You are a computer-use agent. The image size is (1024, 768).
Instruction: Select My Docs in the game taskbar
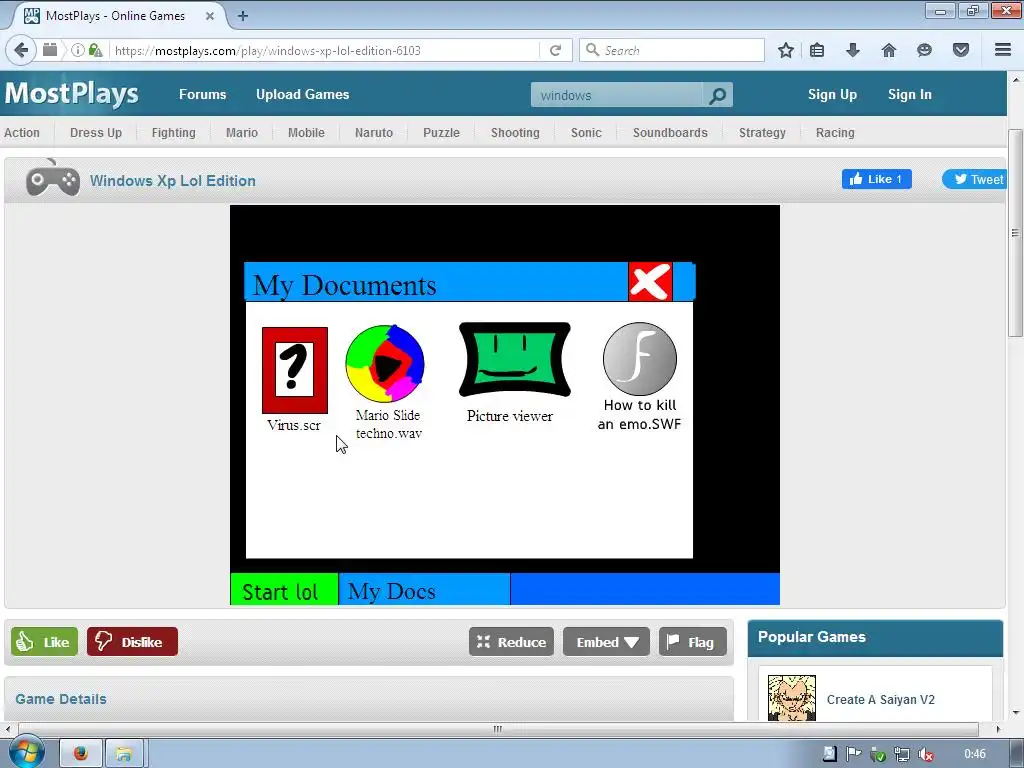point(424,590)
